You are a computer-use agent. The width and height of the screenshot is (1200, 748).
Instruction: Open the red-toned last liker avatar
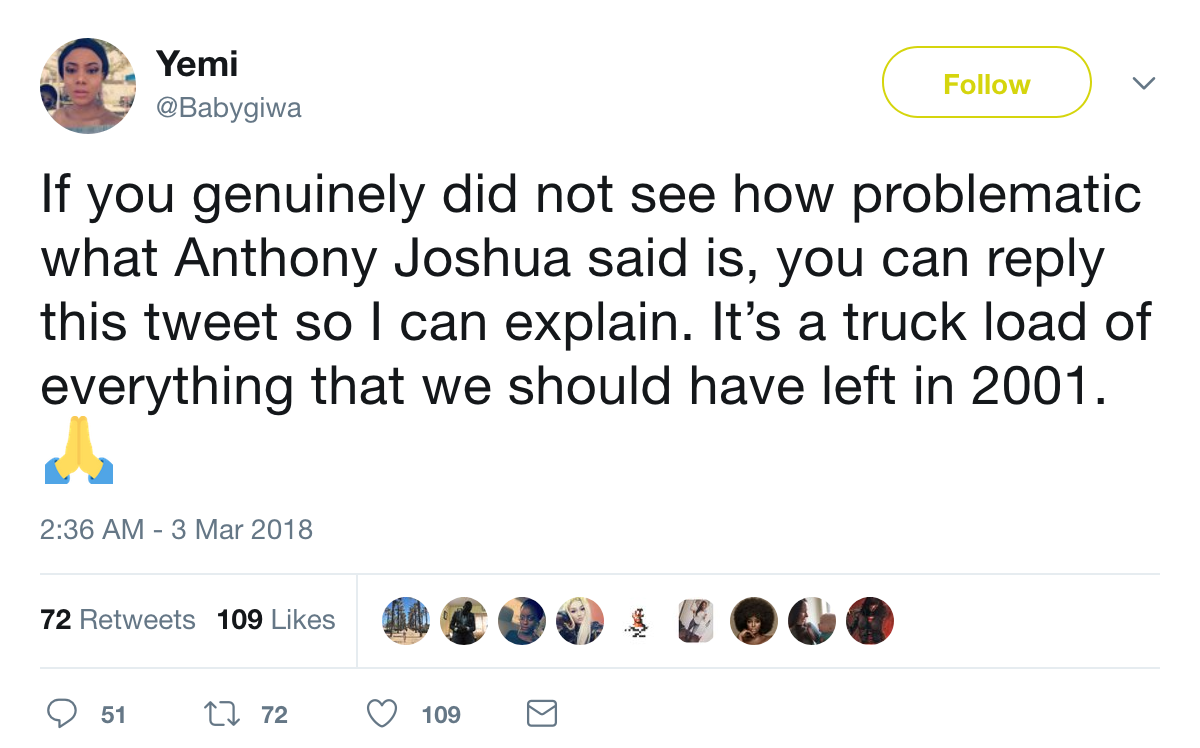click(869, 621)
